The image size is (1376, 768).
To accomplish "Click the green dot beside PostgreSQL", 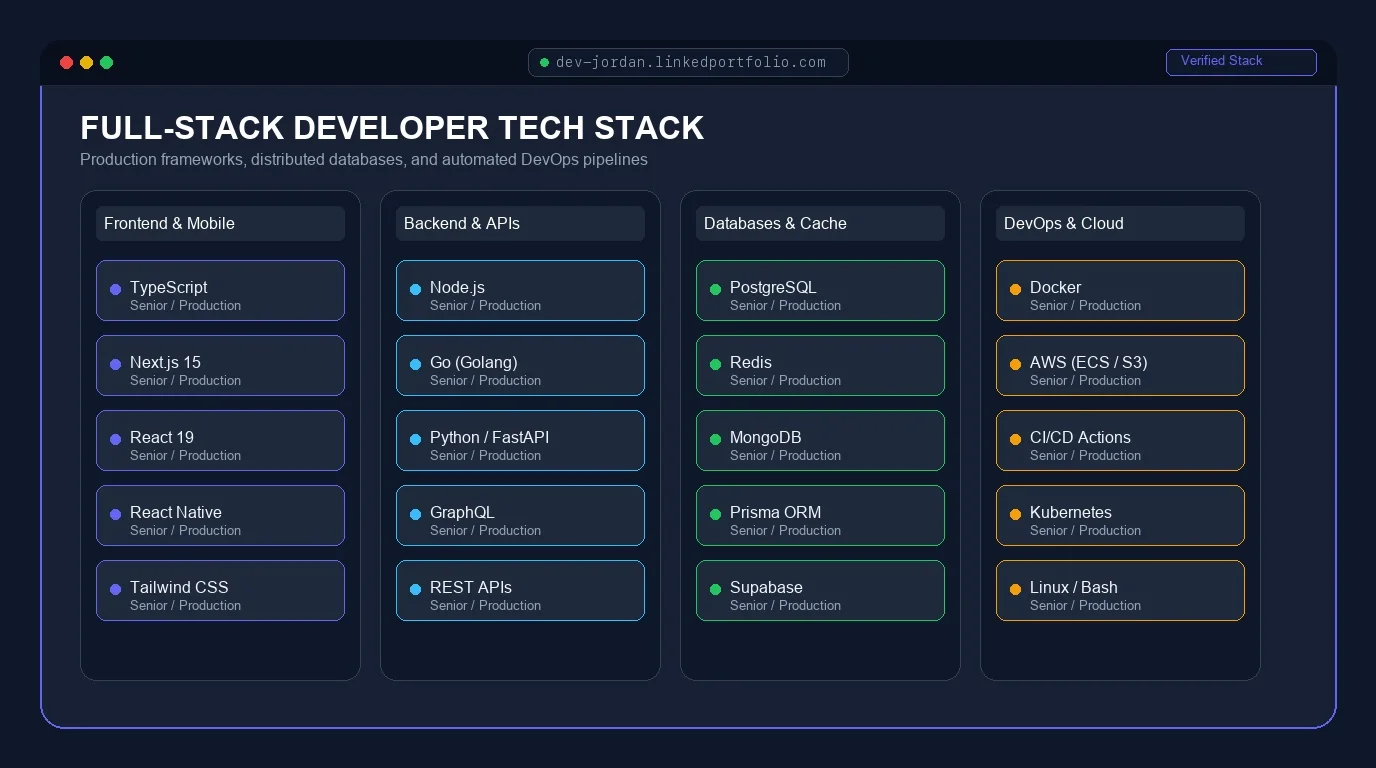I will (715, 289).
